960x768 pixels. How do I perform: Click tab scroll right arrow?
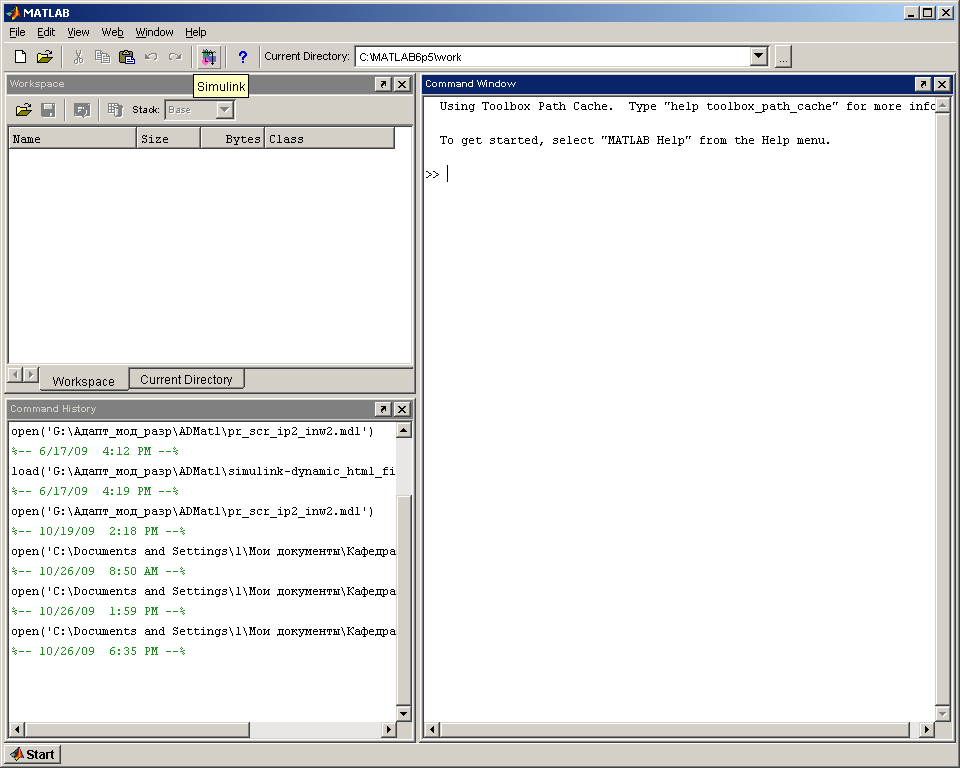point(31,374)
